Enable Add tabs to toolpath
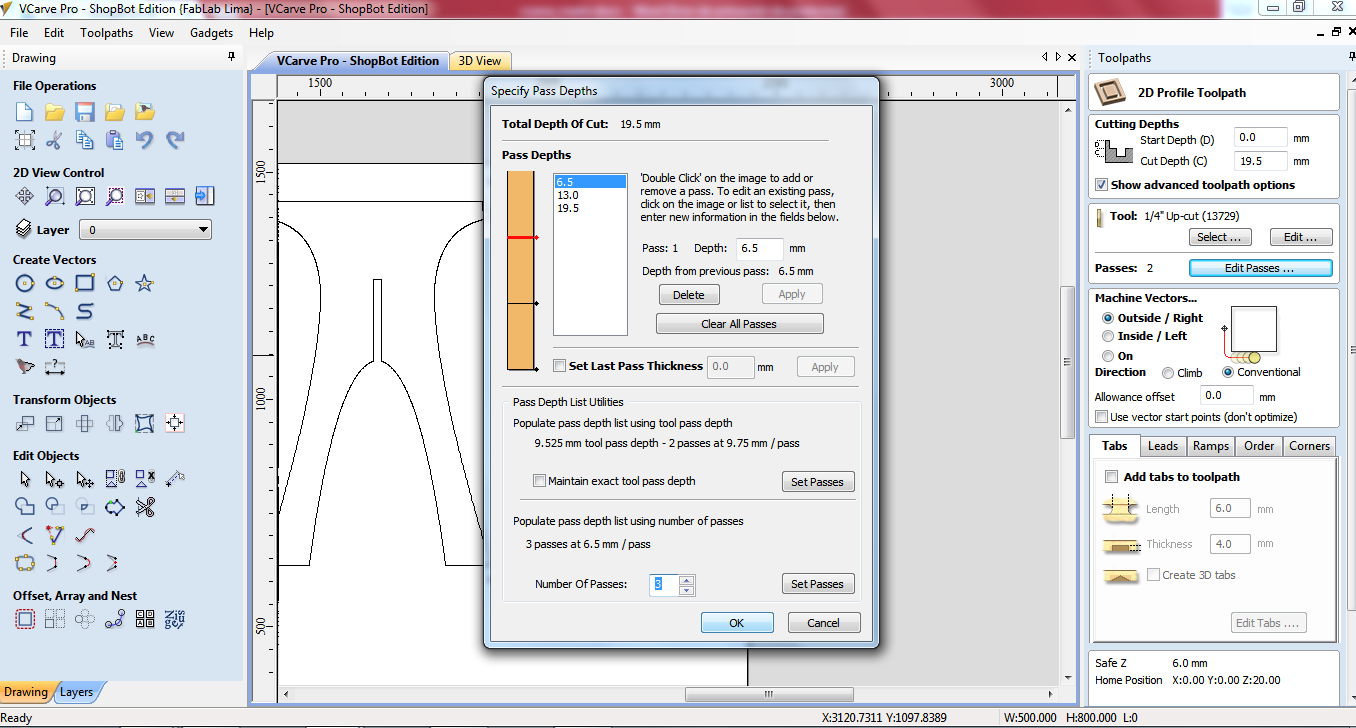 (1111, 477)
